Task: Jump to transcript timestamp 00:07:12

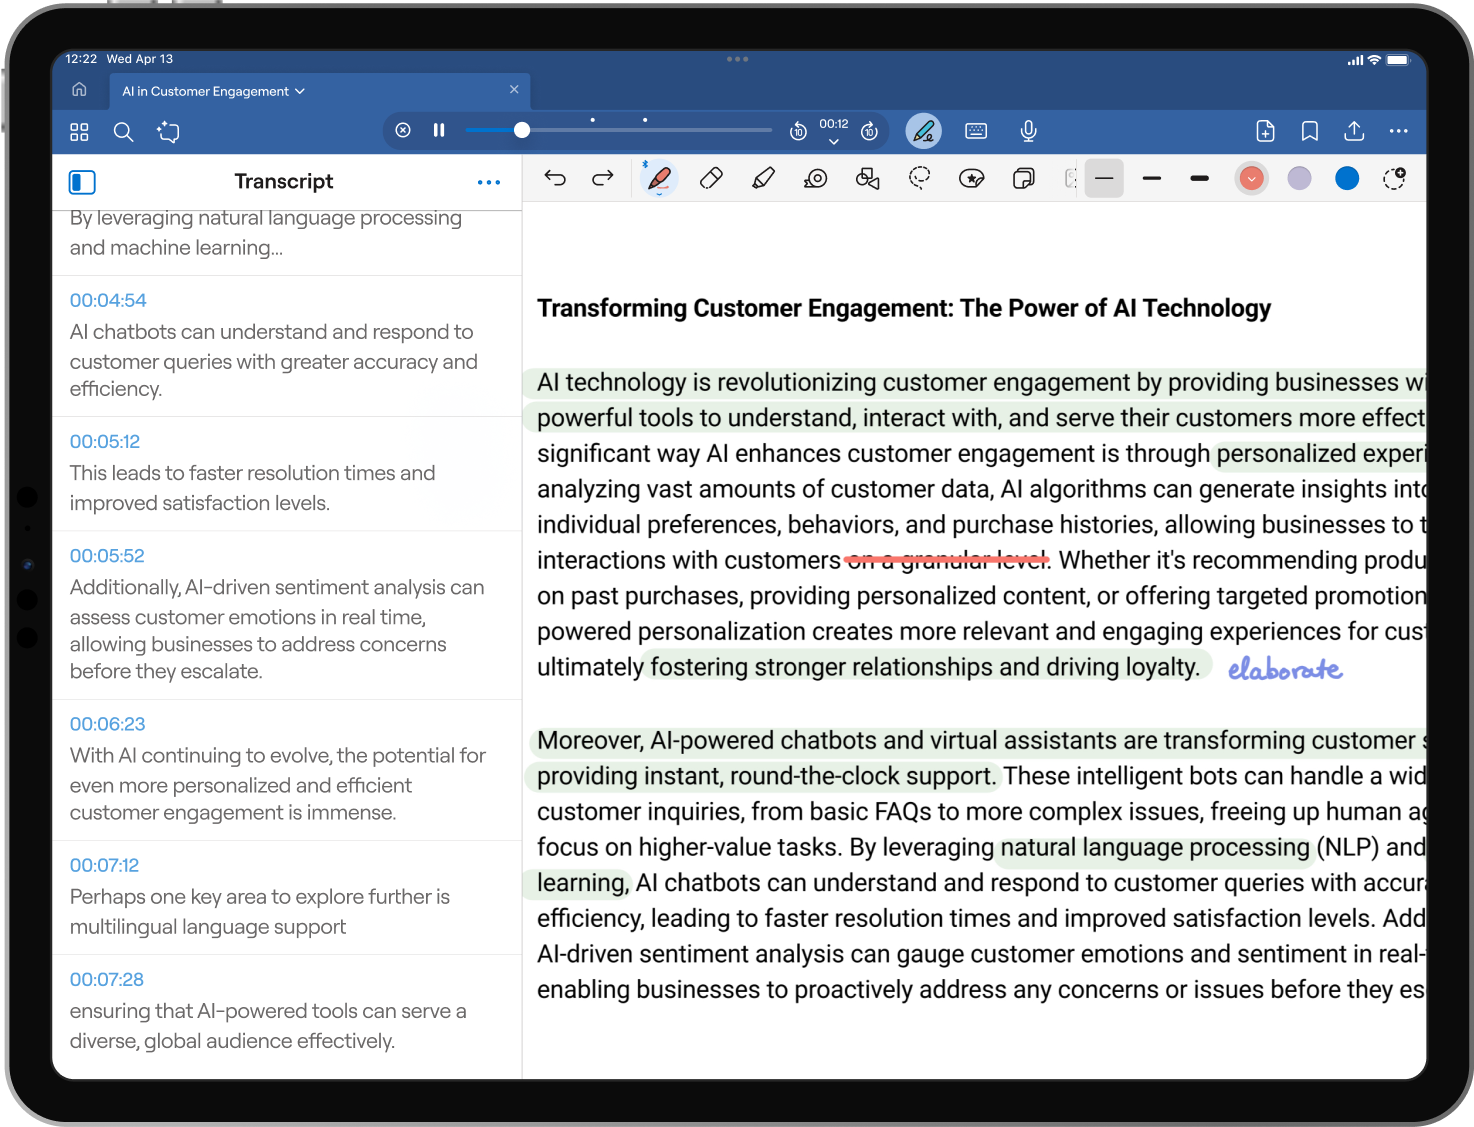Action: click(x=104, y=866)
